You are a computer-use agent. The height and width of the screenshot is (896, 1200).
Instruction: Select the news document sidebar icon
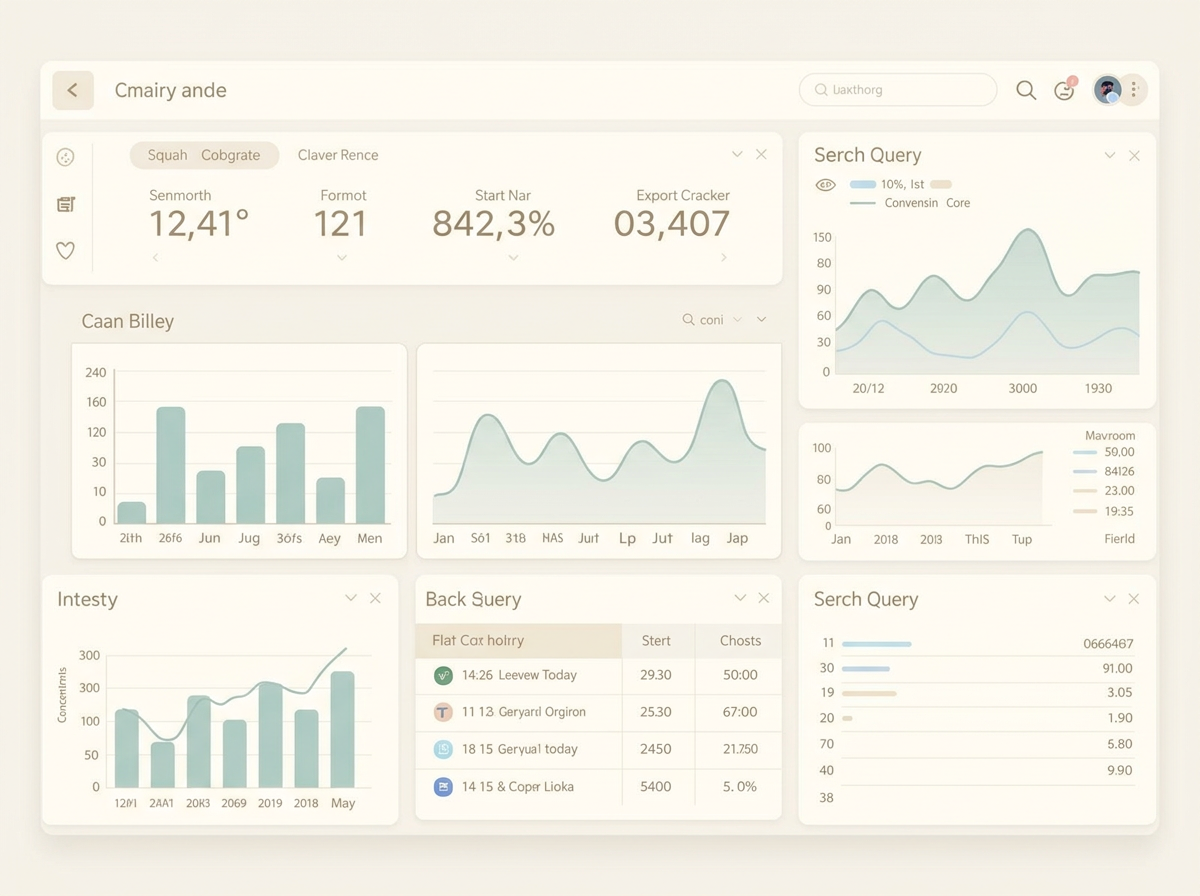[x=66, y=205]
